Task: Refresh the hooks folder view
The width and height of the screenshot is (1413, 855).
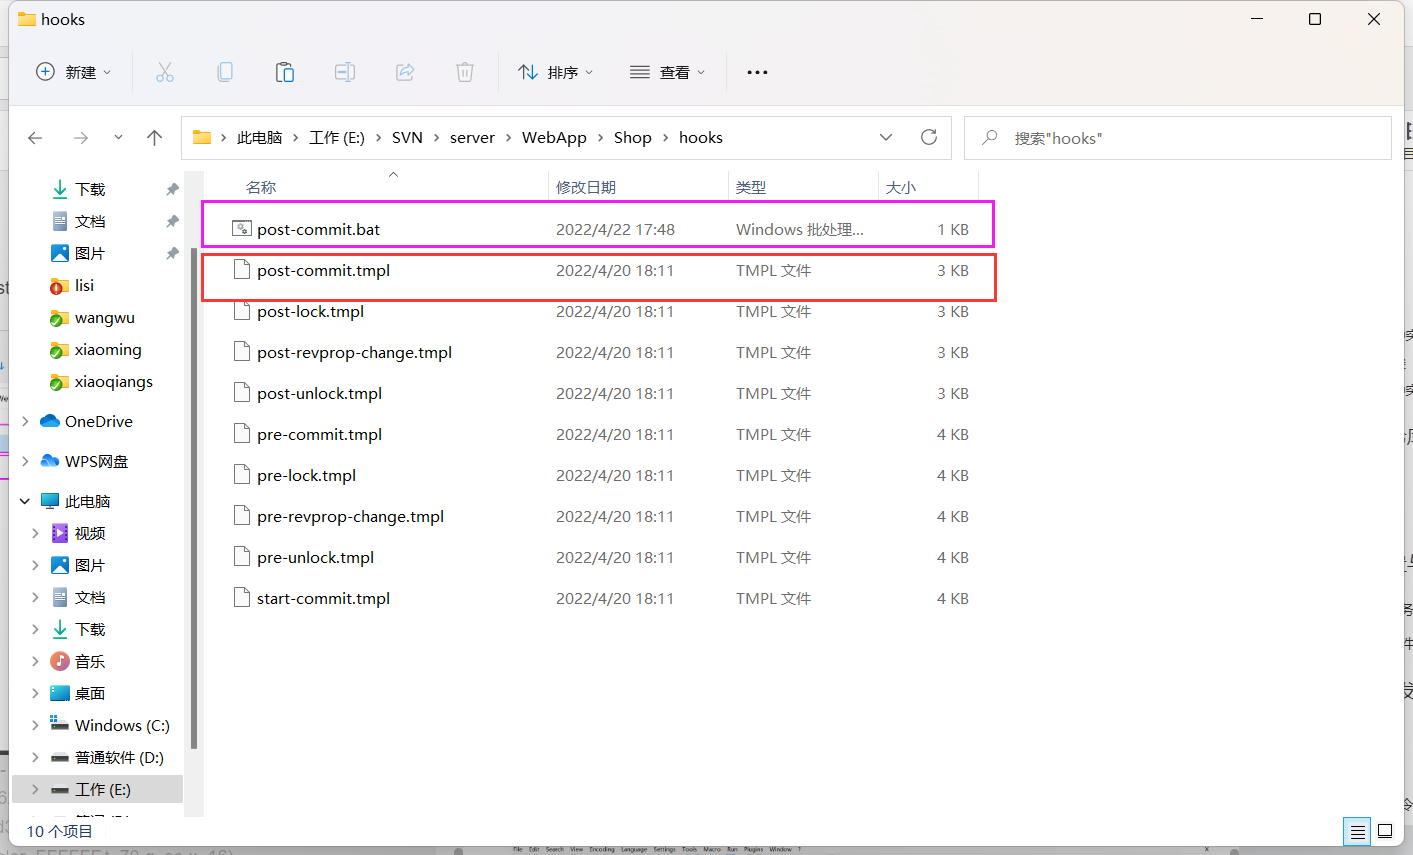Action: tap(929, 137)
